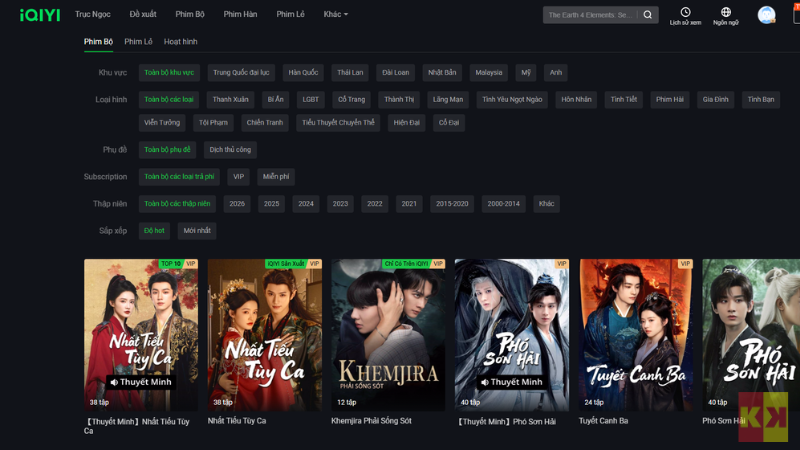Open Phim Hàn nav item
Image resolution: width=800 pixels, height=450 pixels.
(x=240, y=14)
